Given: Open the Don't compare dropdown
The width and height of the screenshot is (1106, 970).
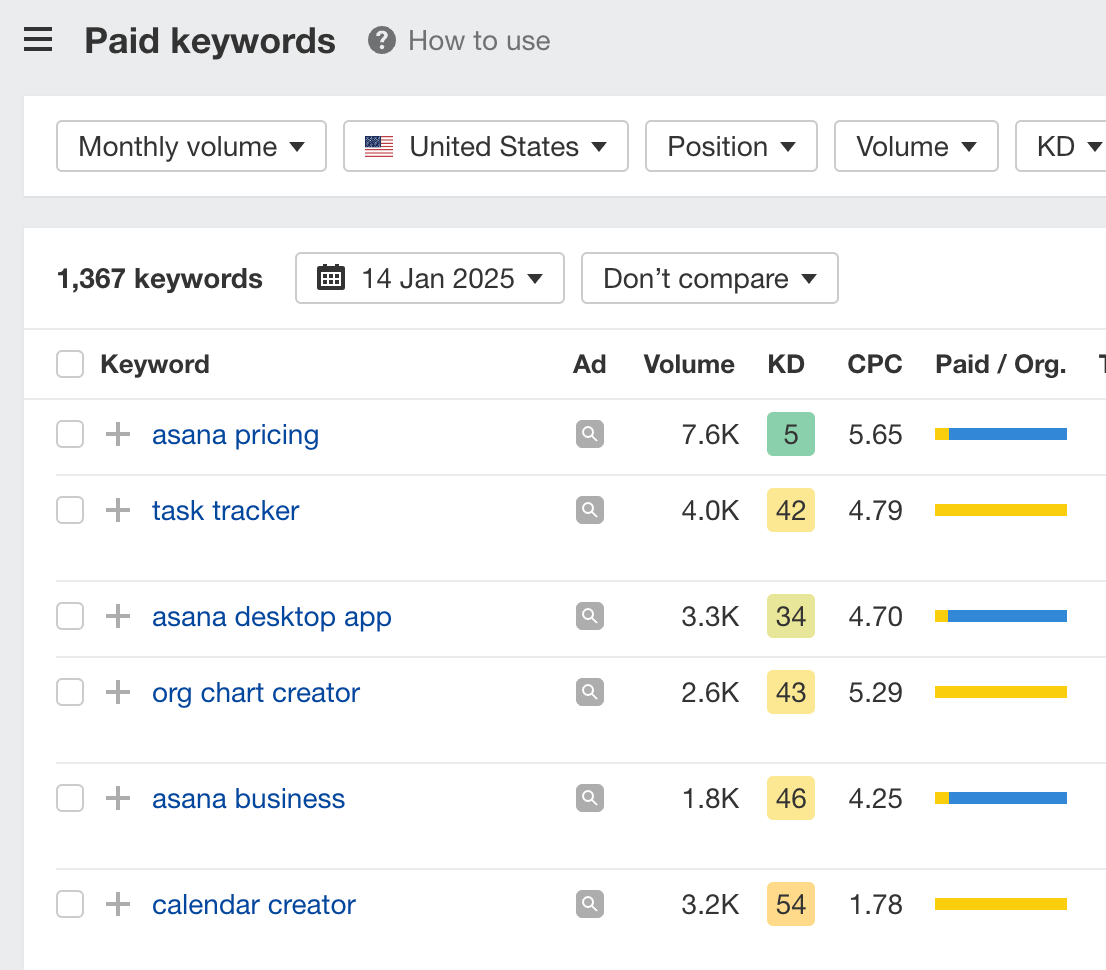Looking at the screenshot, I should coord(709,278).
